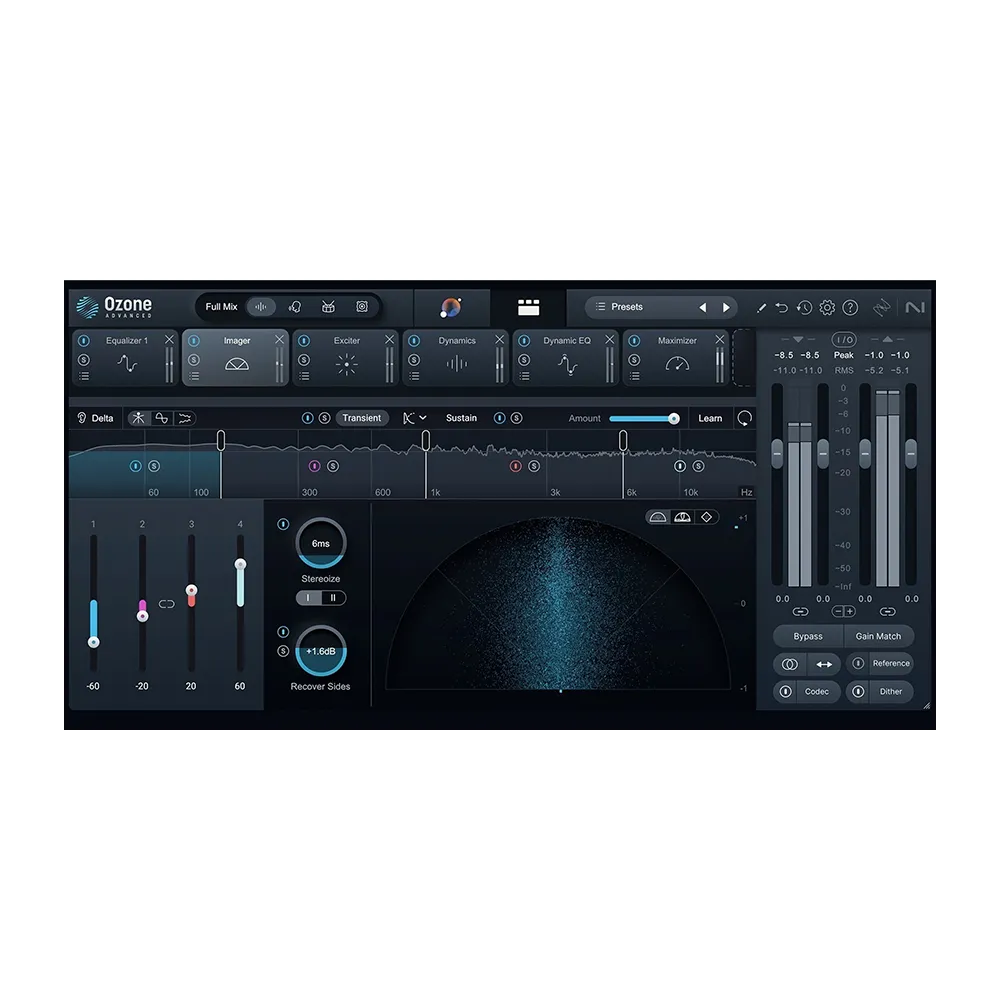Swap channels with the double arrow button
Screen dimensions: 1000x1000
tap(824, 665)
